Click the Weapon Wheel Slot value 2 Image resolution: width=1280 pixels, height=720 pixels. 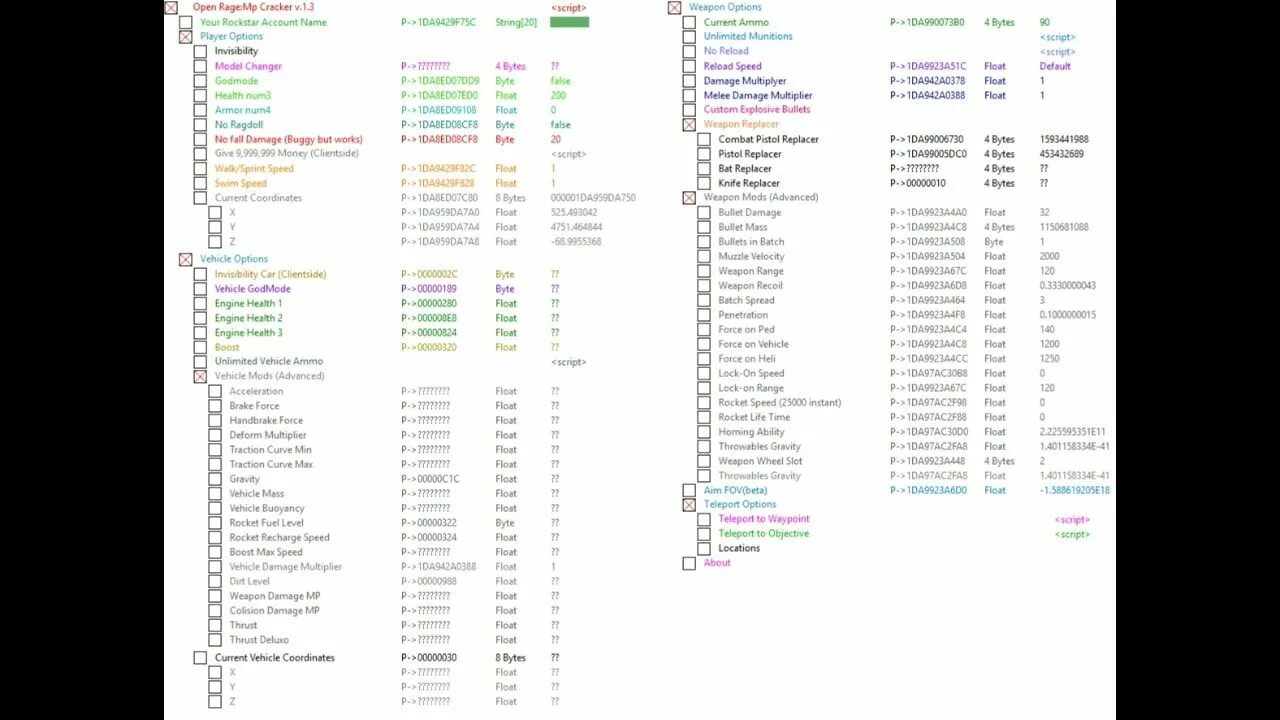coord(1042,461)
